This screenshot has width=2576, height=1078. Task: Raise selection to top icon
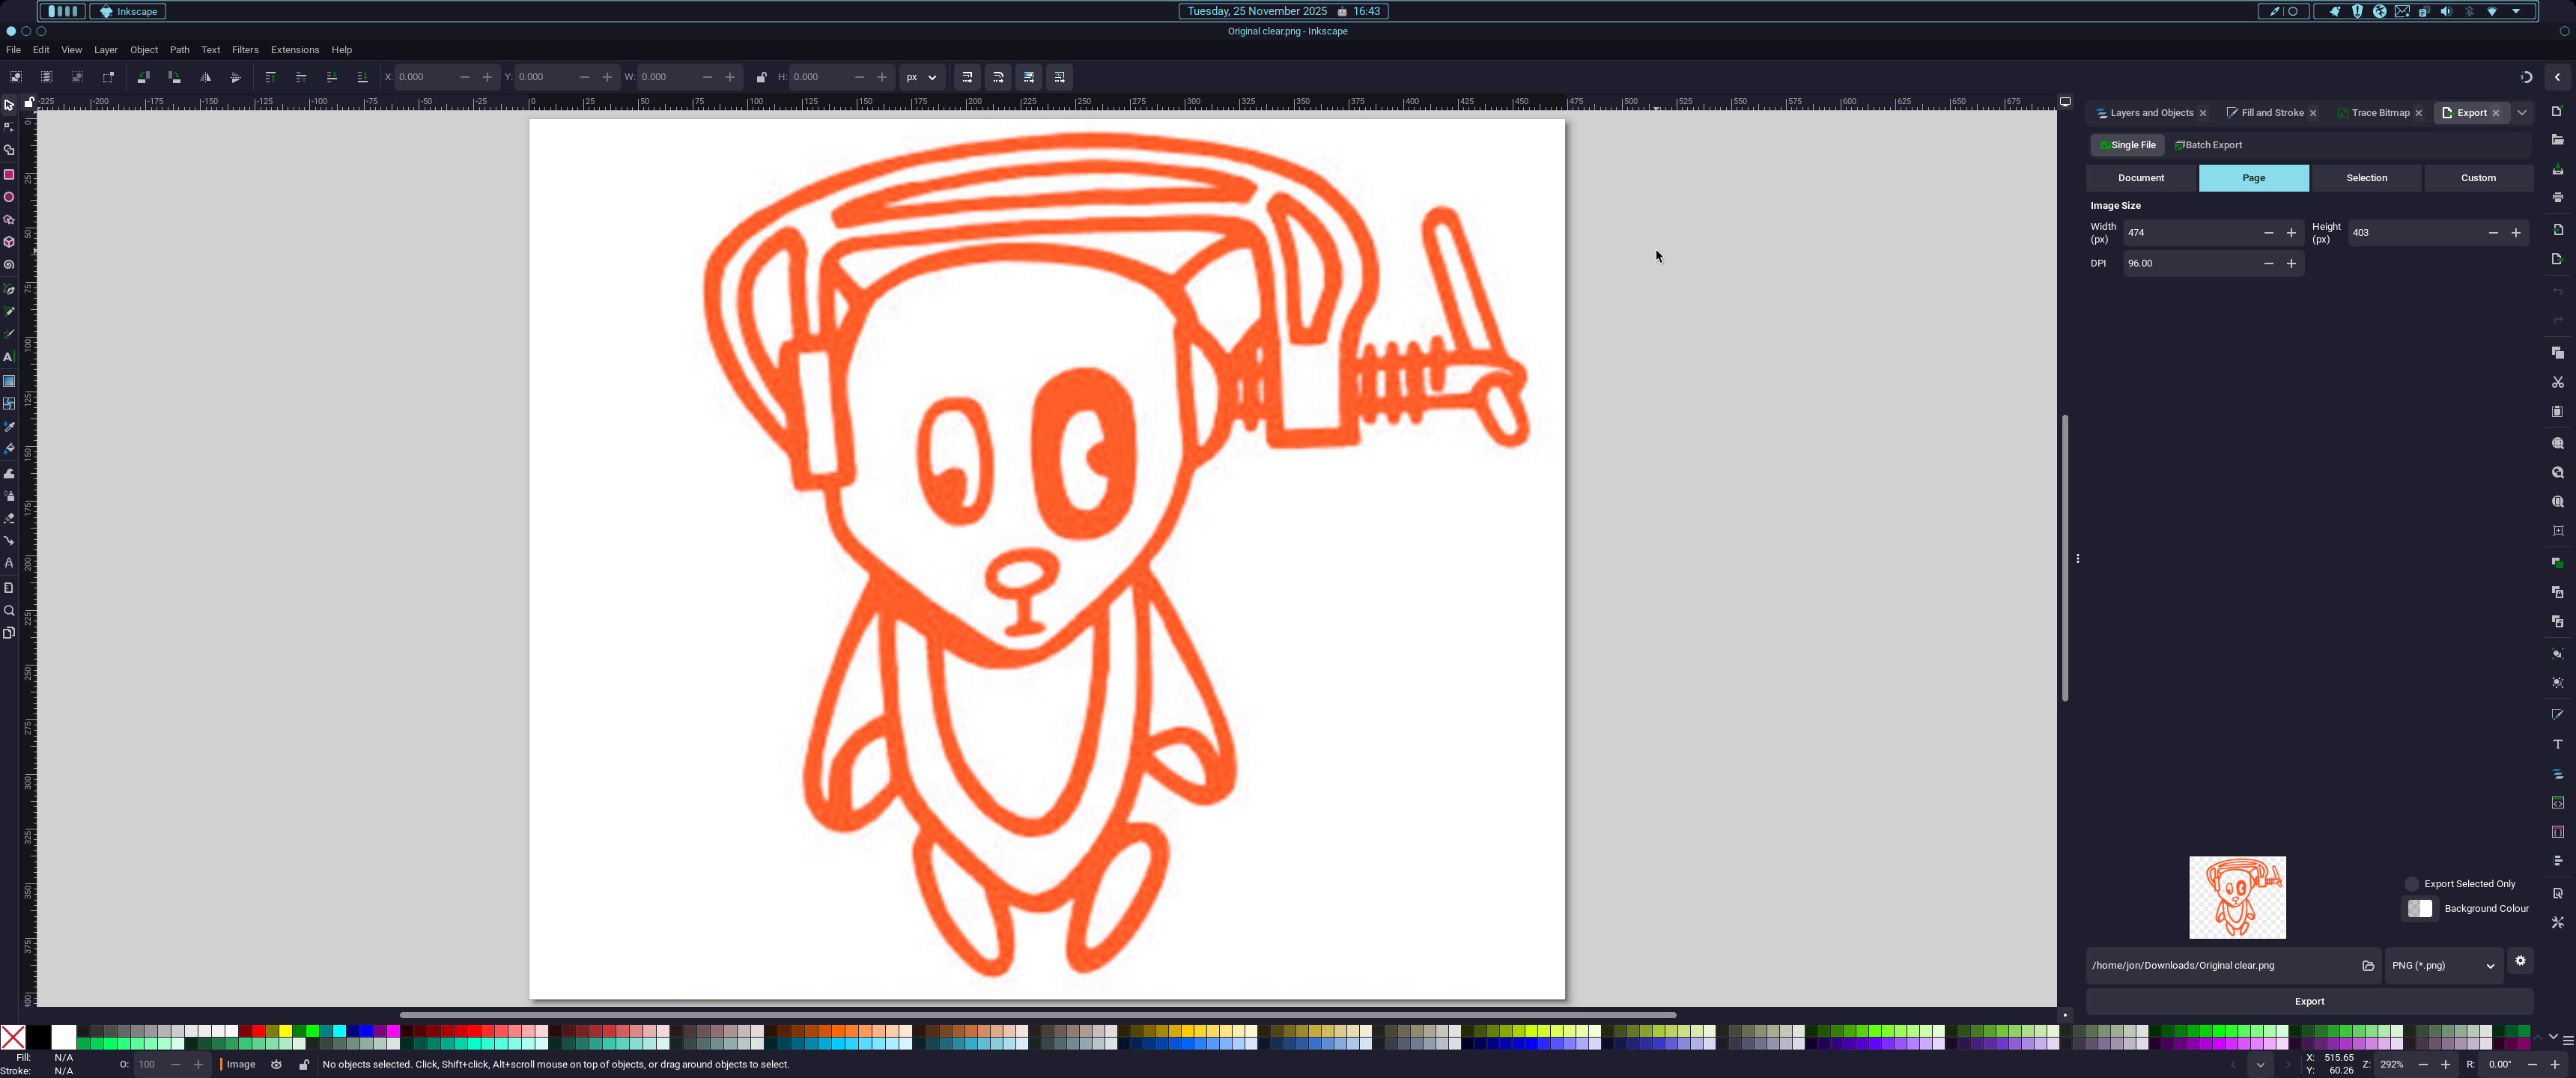(x=270, y=77)
